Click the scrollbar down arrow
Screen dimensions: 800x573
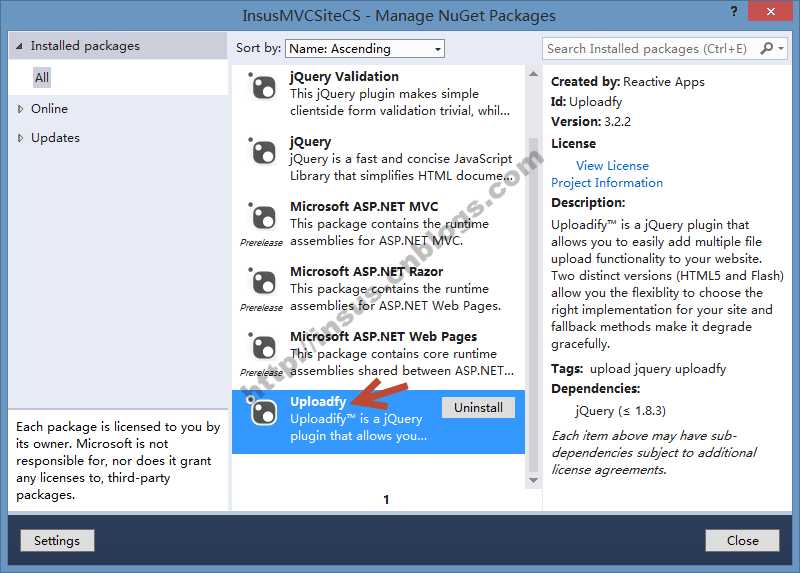pos(533,481)
